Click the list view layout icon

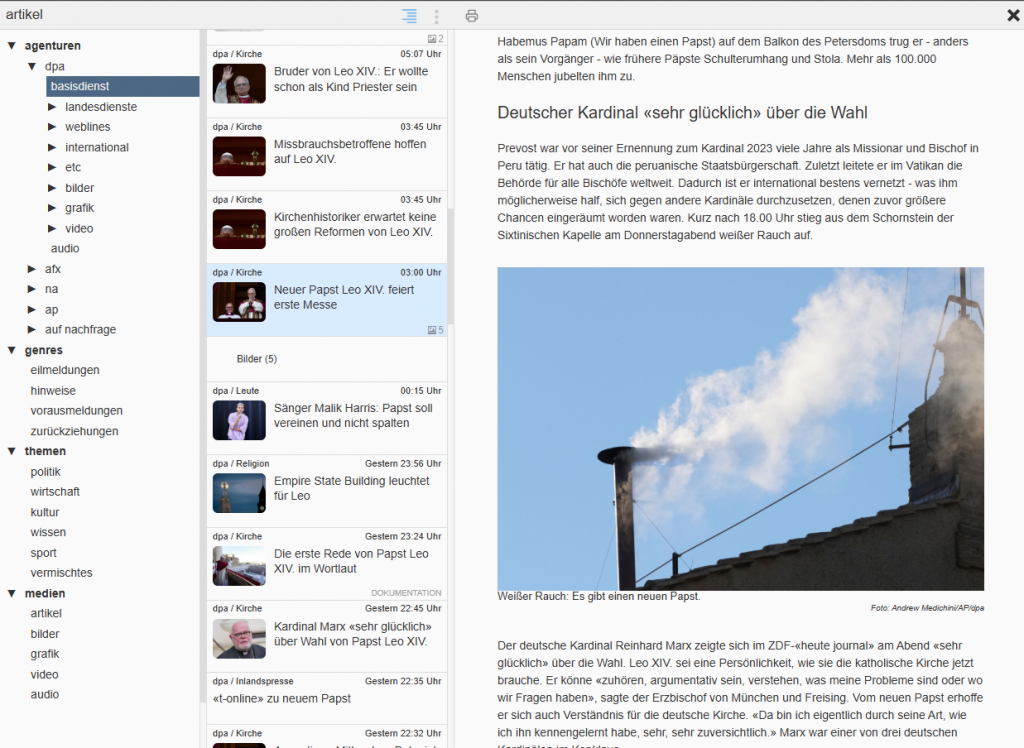click(x=409, y=16)
